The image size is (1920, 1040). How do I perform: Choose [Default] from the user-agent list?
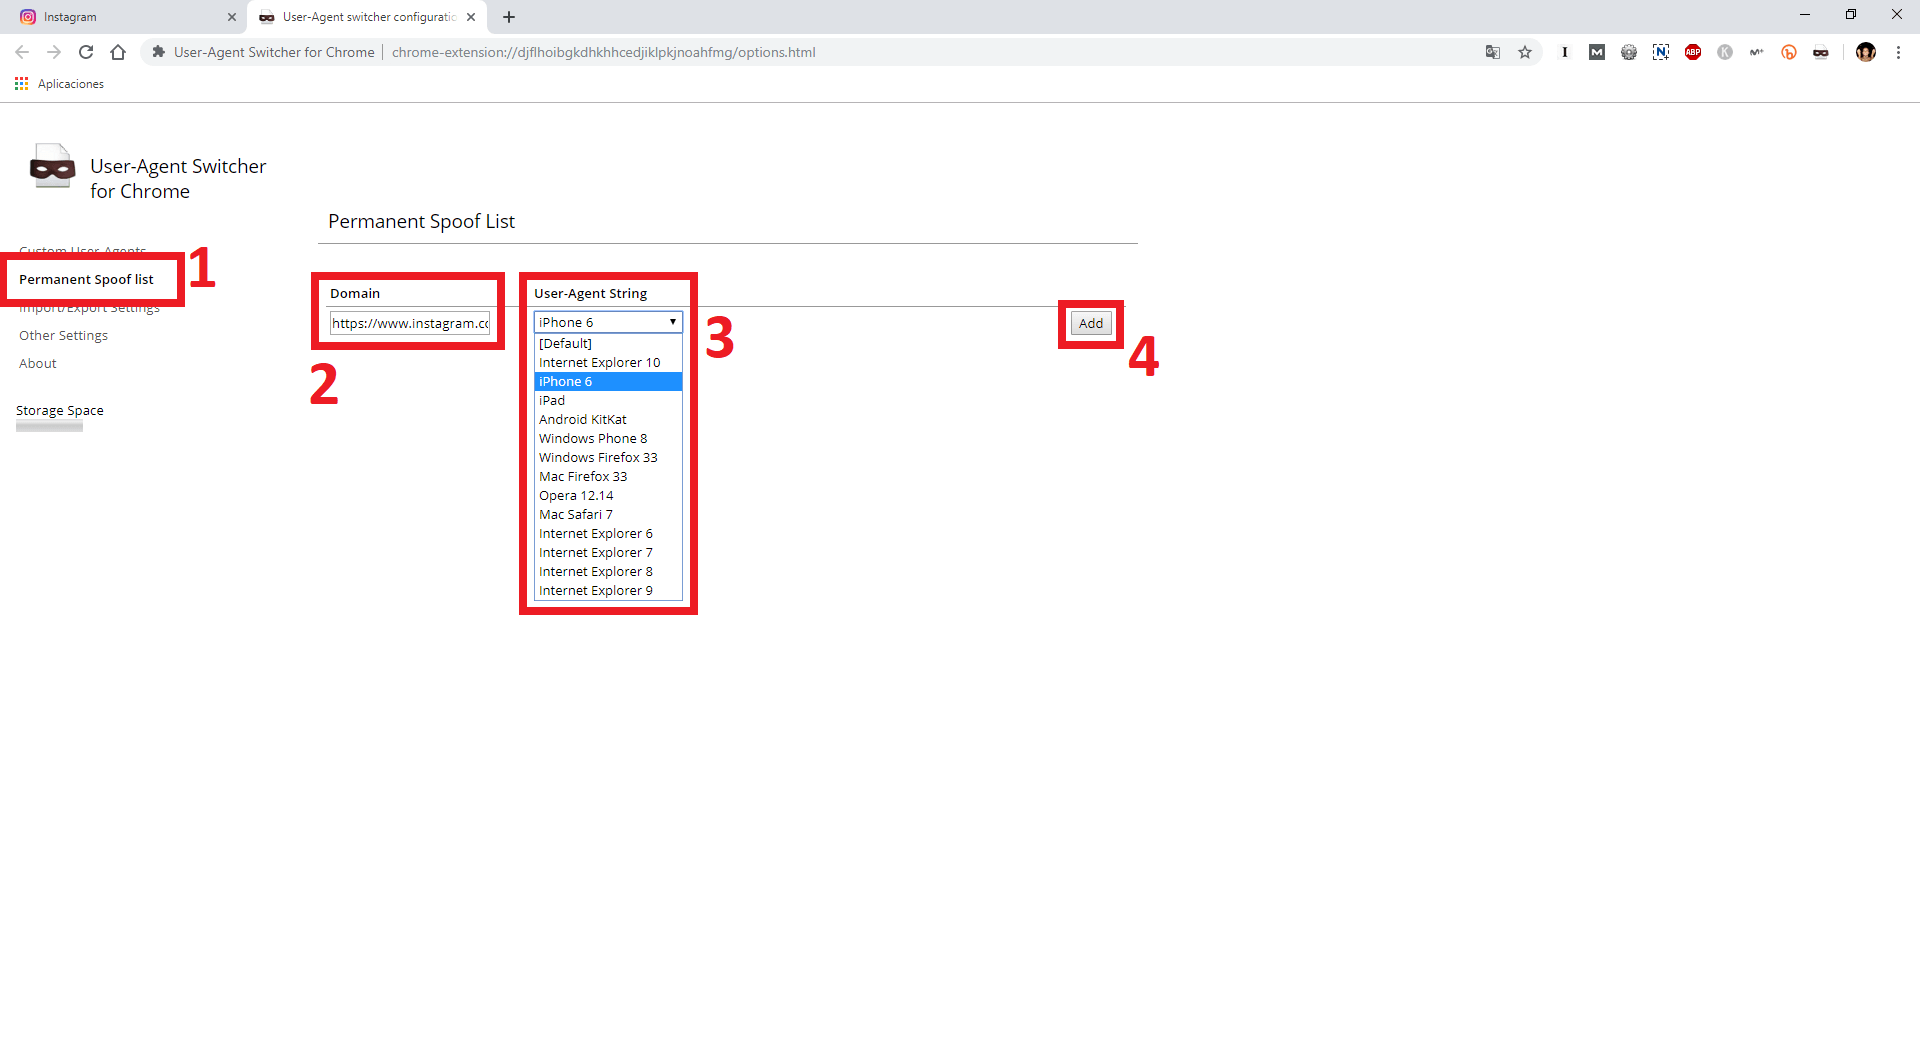[608, 343]
